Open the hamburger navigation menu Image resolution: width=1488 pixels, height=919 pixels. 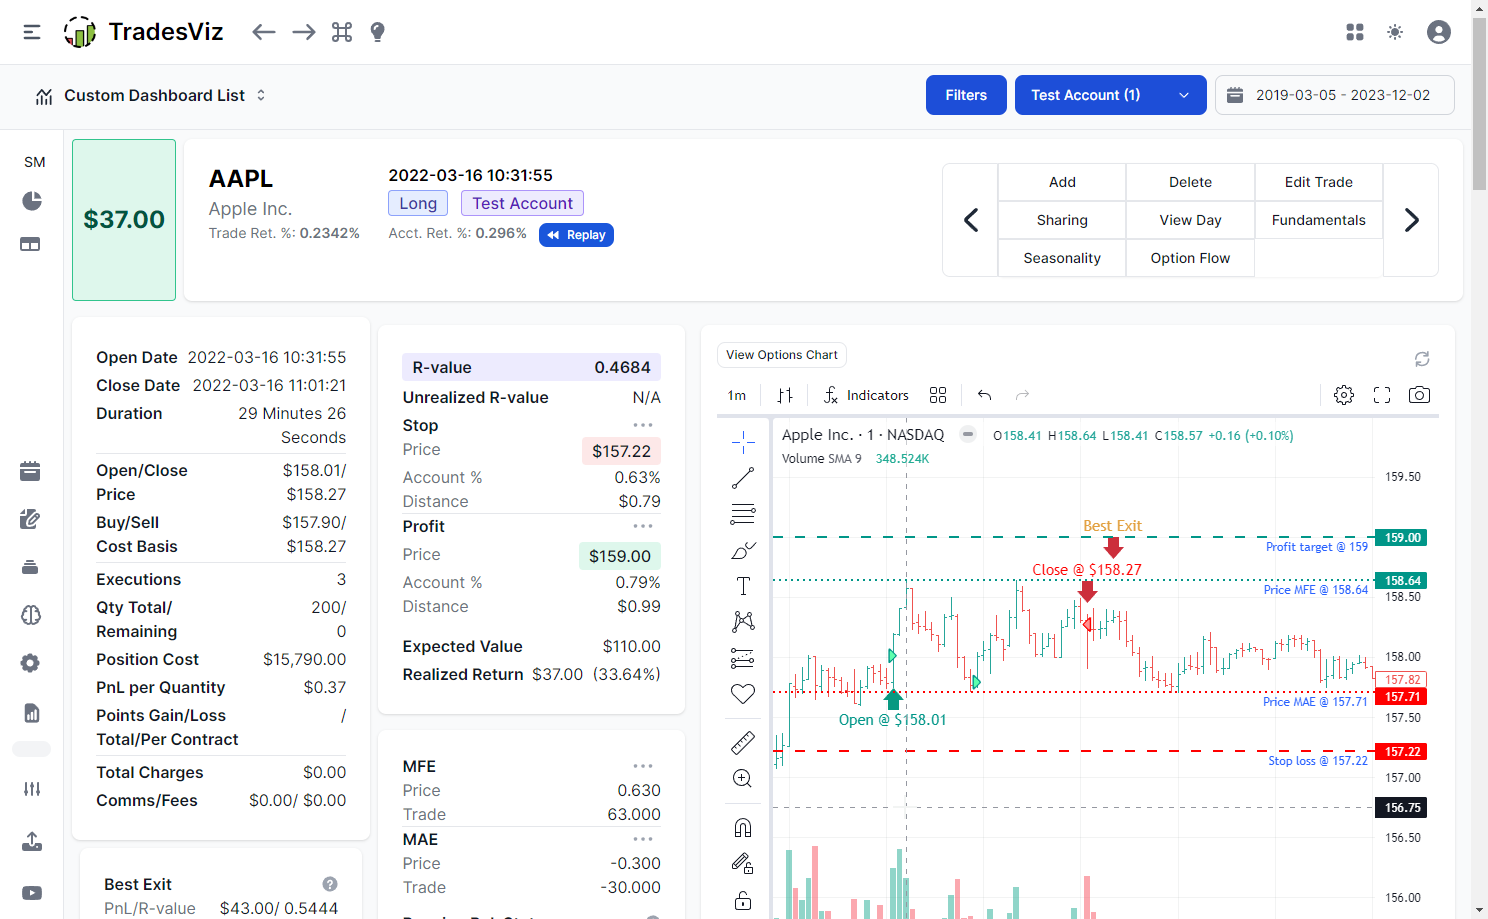31,31
